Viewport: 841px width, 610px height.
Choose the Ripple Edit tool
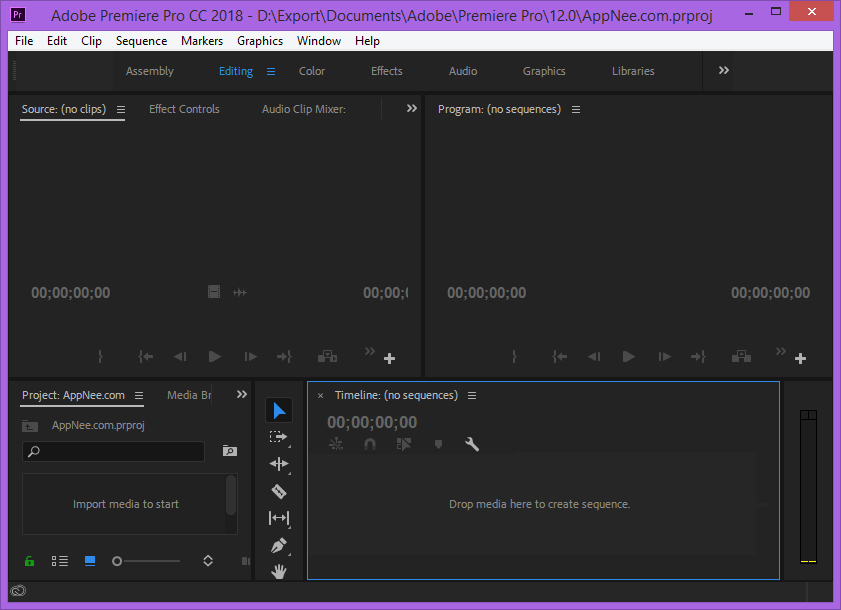click(279, 464)
